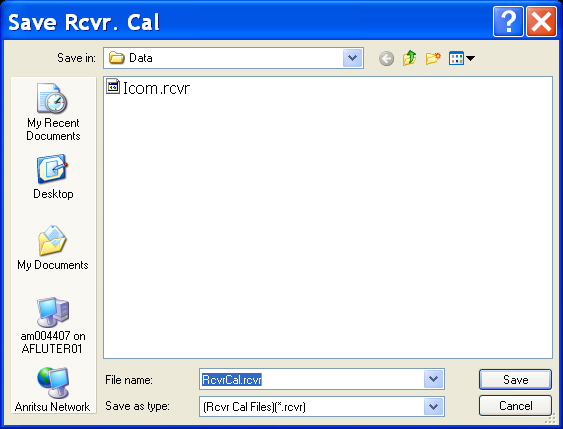Screen dimensions: 563x429
Task: Open the Anritsu Network location
Action: tap(52, 390)
